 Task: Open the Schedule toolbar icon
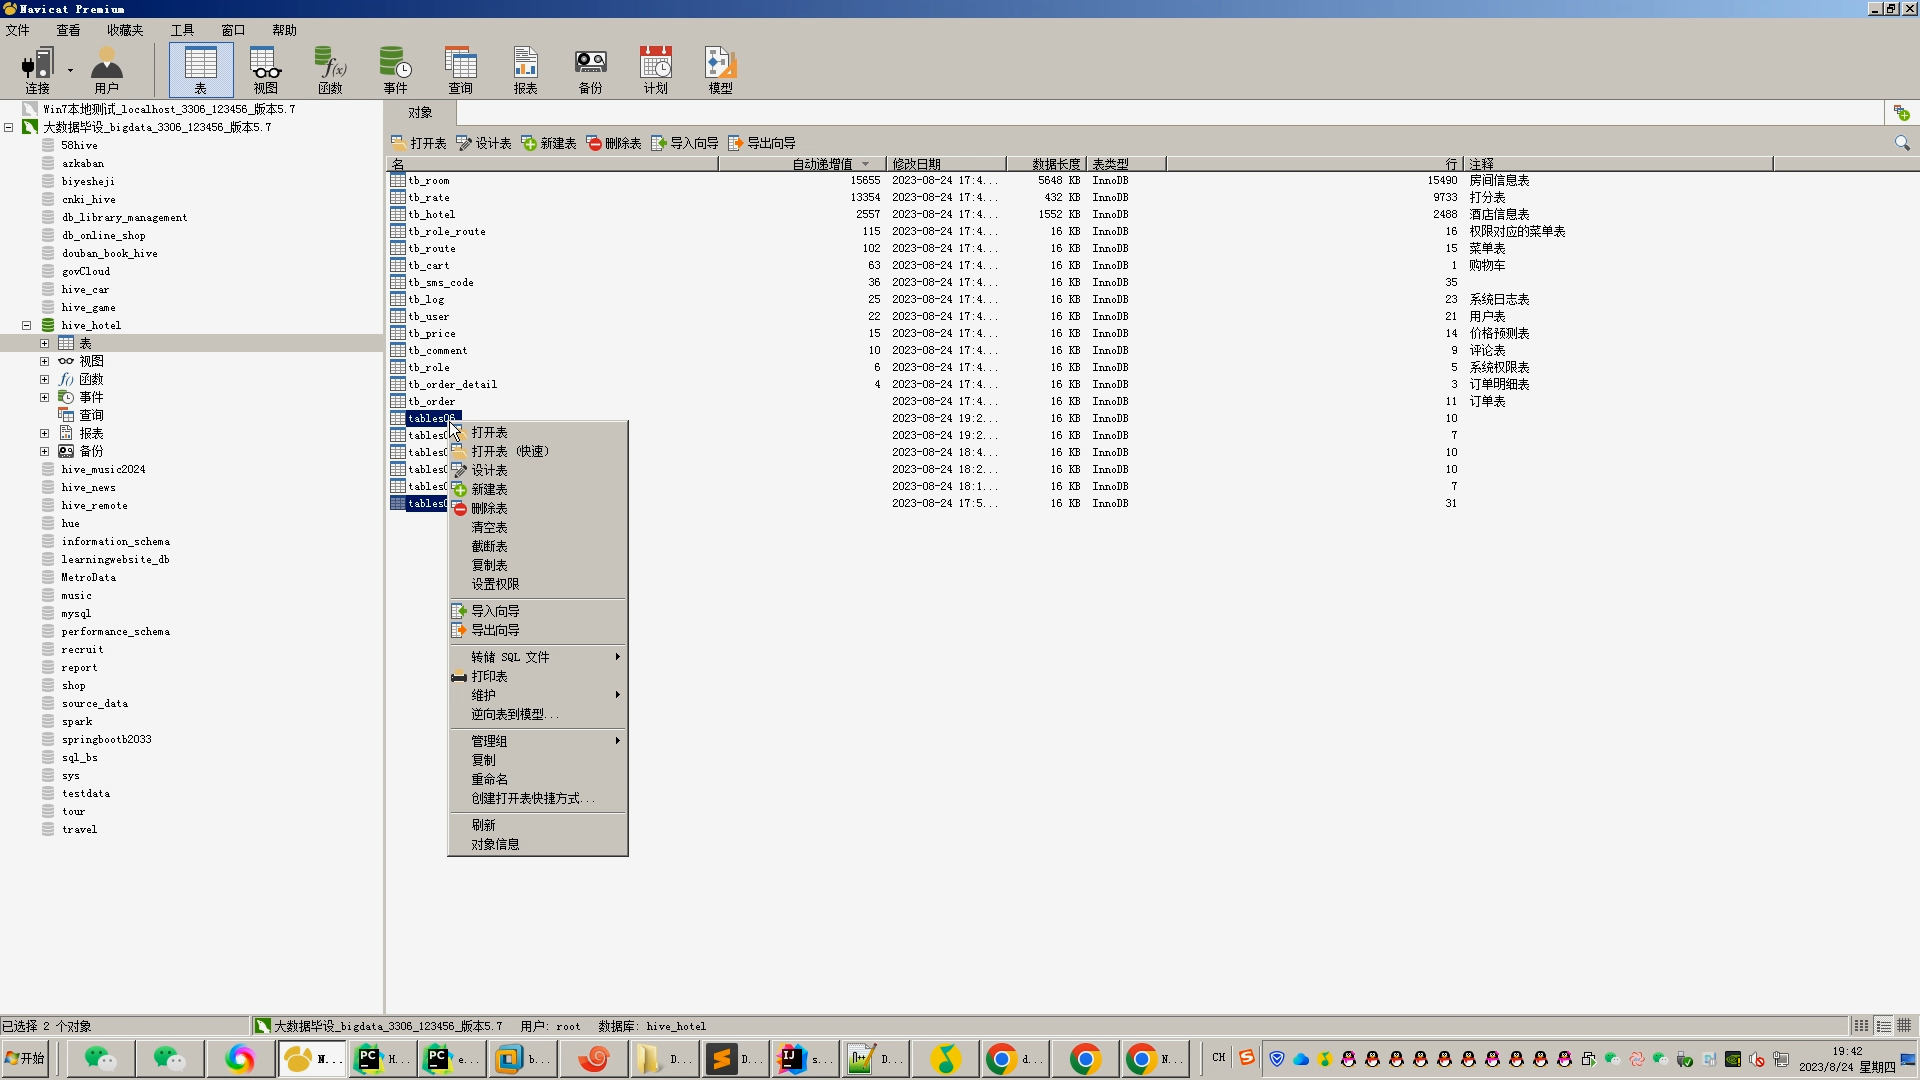point(655,69)
